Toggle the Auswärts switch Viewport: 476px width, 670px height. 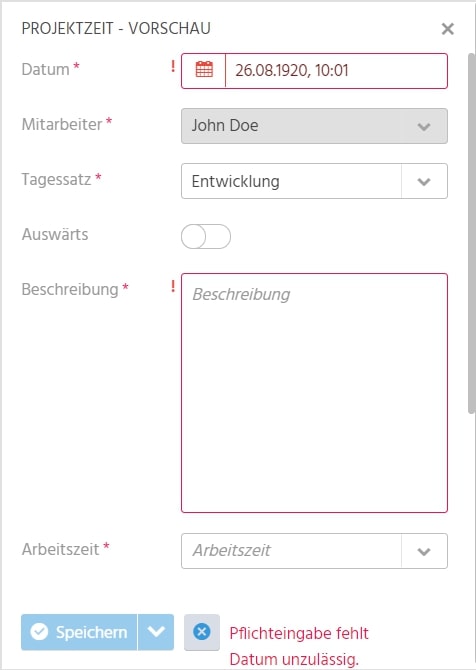206,236
